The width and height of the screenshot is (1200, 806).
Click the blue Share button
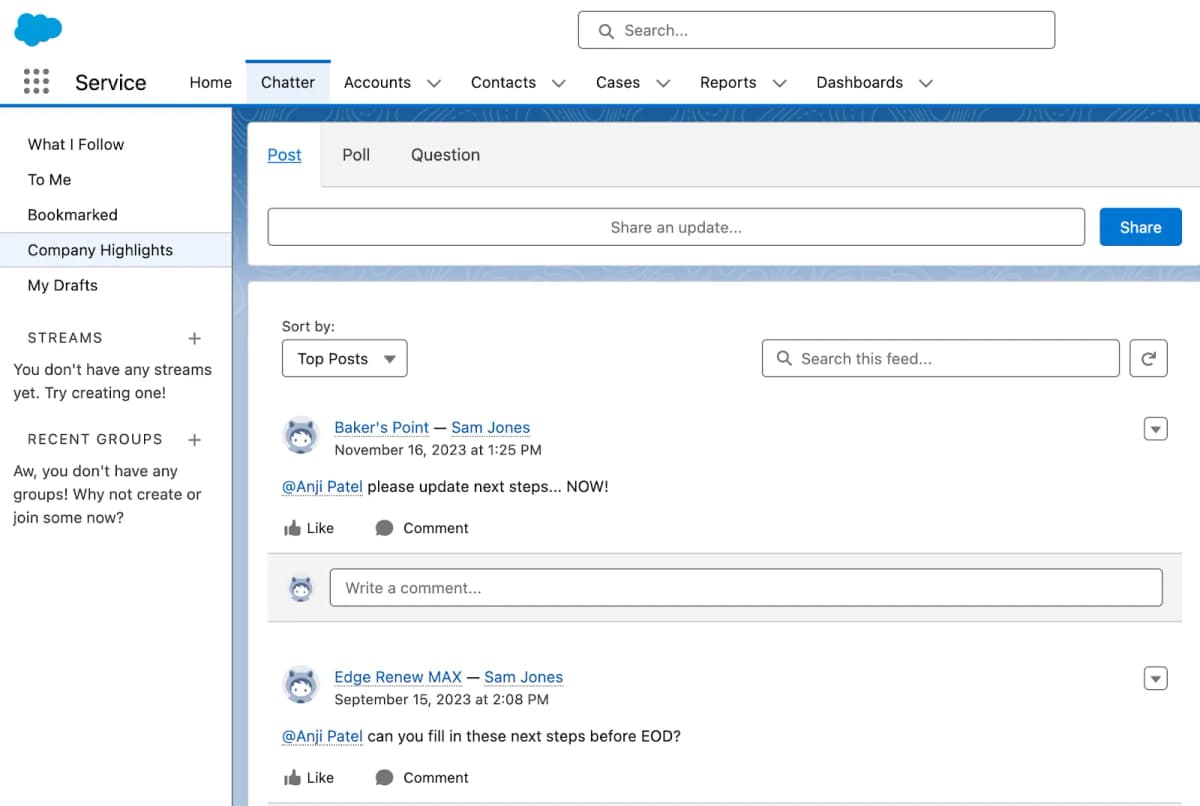point(1141,227)
